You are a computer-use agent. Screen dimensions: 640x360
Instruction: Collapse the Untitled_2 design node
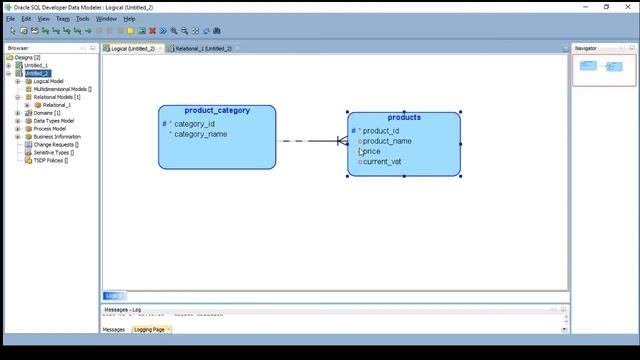[9, 73]
